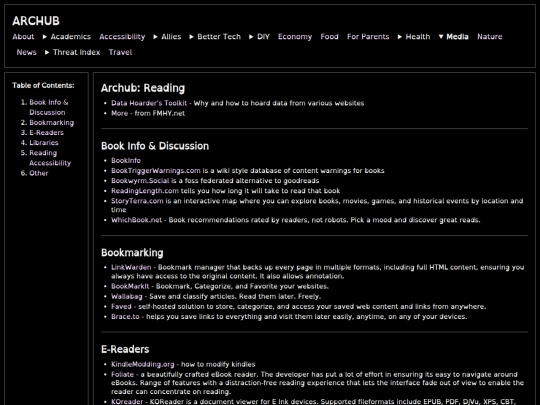Viewport: 540px width, 405px height.
Task: Jump to Other in table of contents
Action: pyautogui.click(x=39, y=173)
